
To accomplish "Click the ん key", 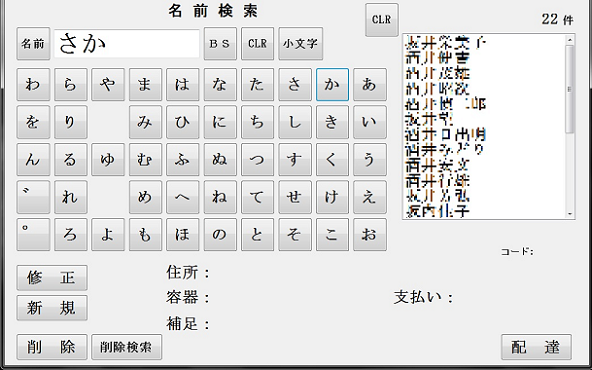I will (33, 159).
